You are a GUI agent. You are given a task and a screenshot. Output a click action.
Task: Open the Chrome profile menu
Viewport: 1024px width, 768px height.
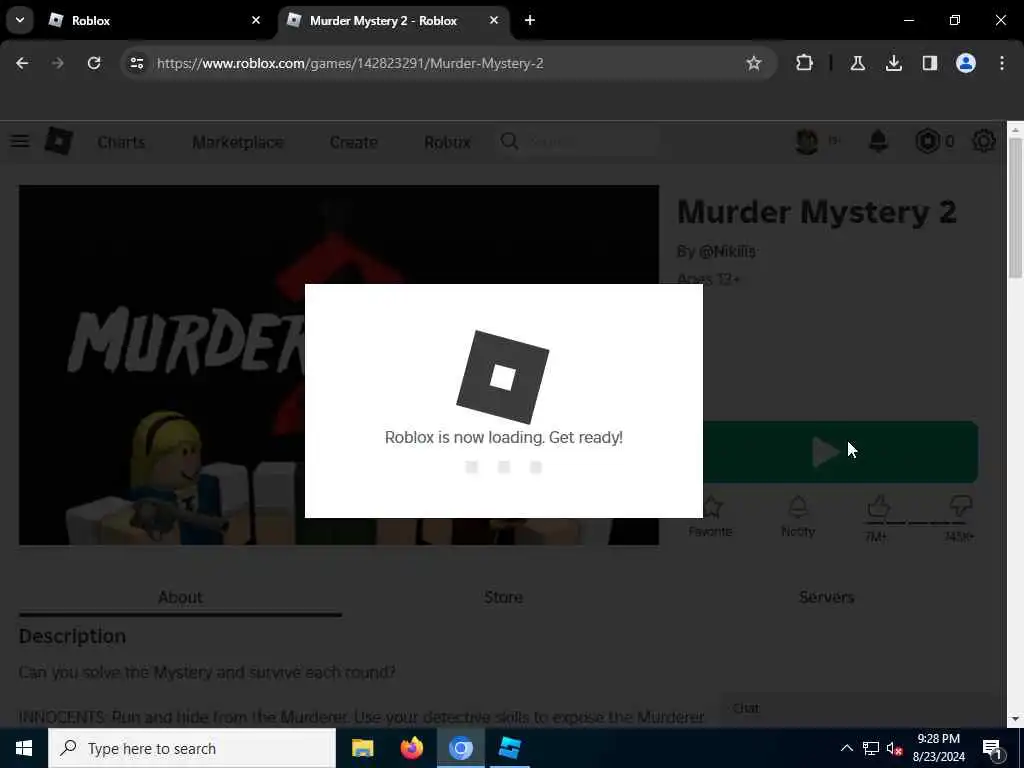965,63
